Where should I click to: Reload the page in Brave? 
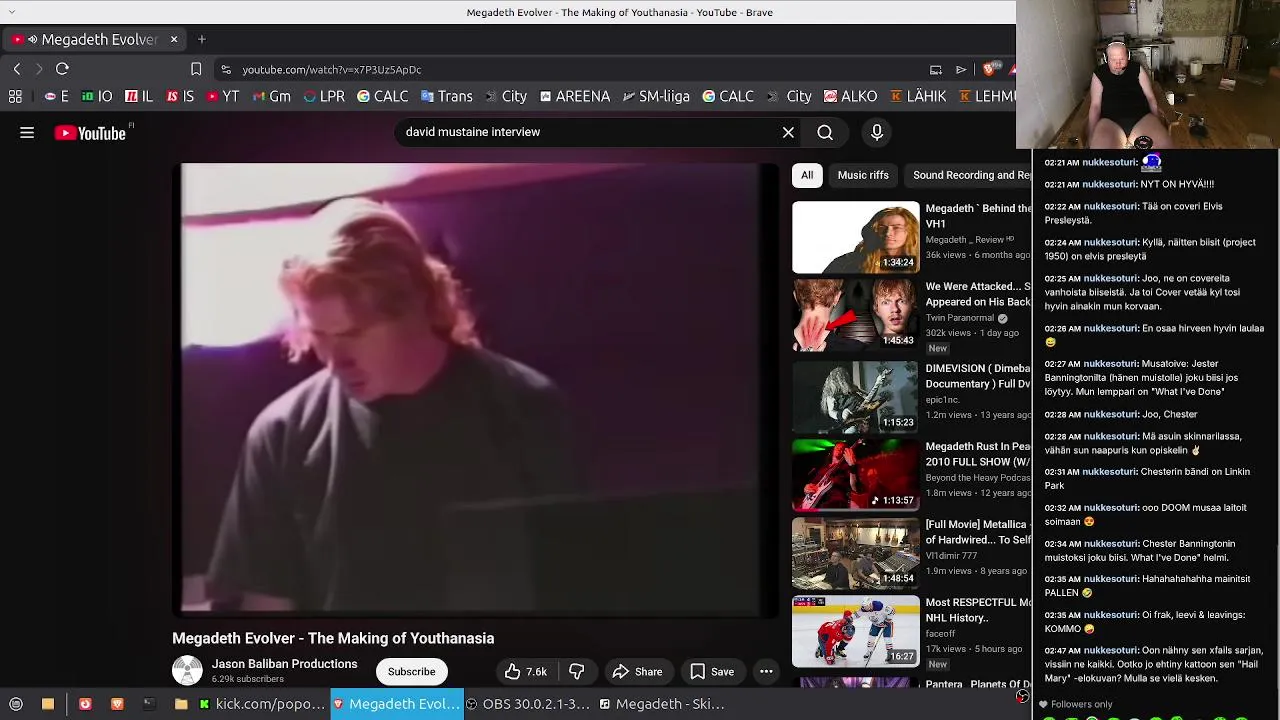pyautogui.click(x=62, y=69)
